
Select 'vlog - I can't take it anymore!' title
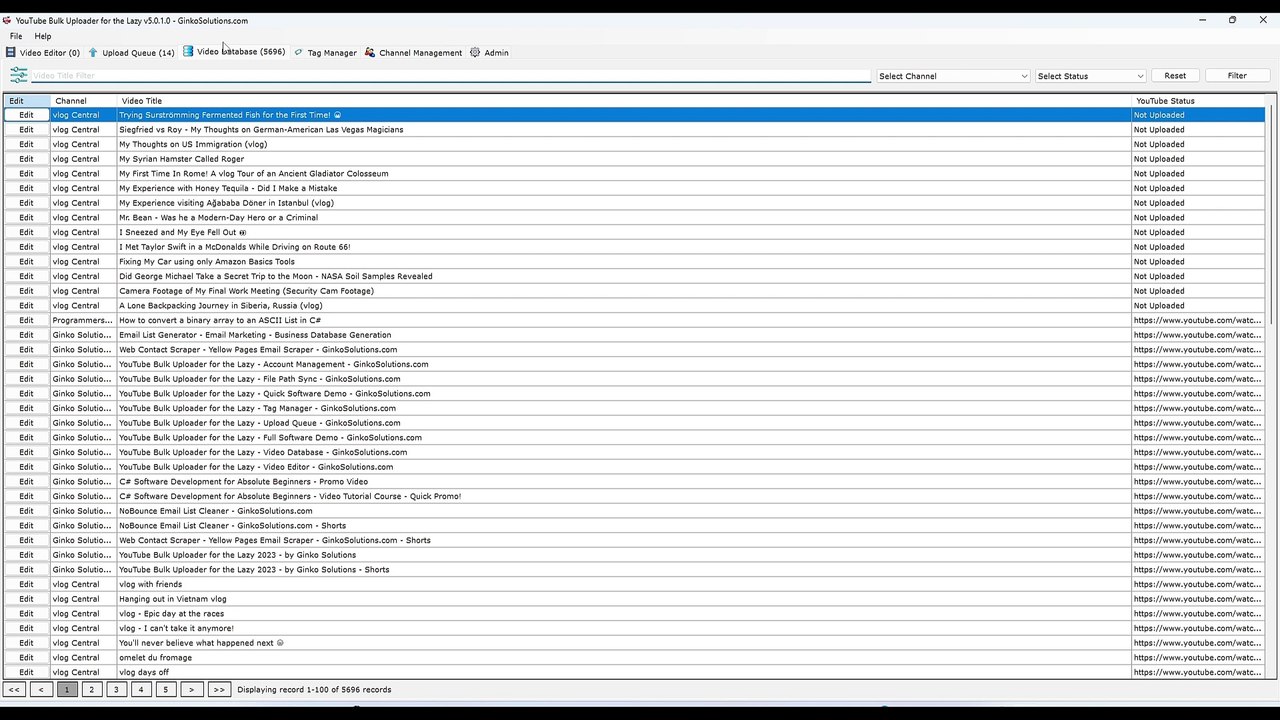click(x=176, y=628)
